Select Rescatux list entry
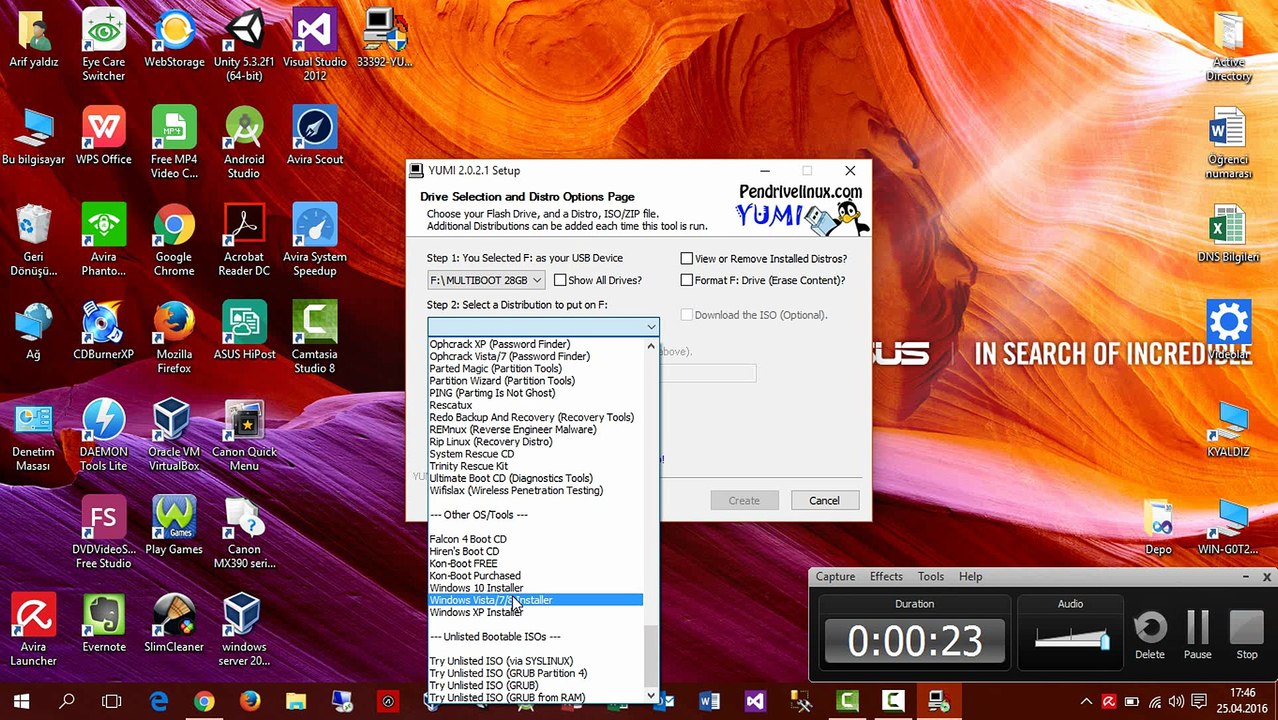The width and height of the screenshot is (1278, 720). [x=536, y=405]
